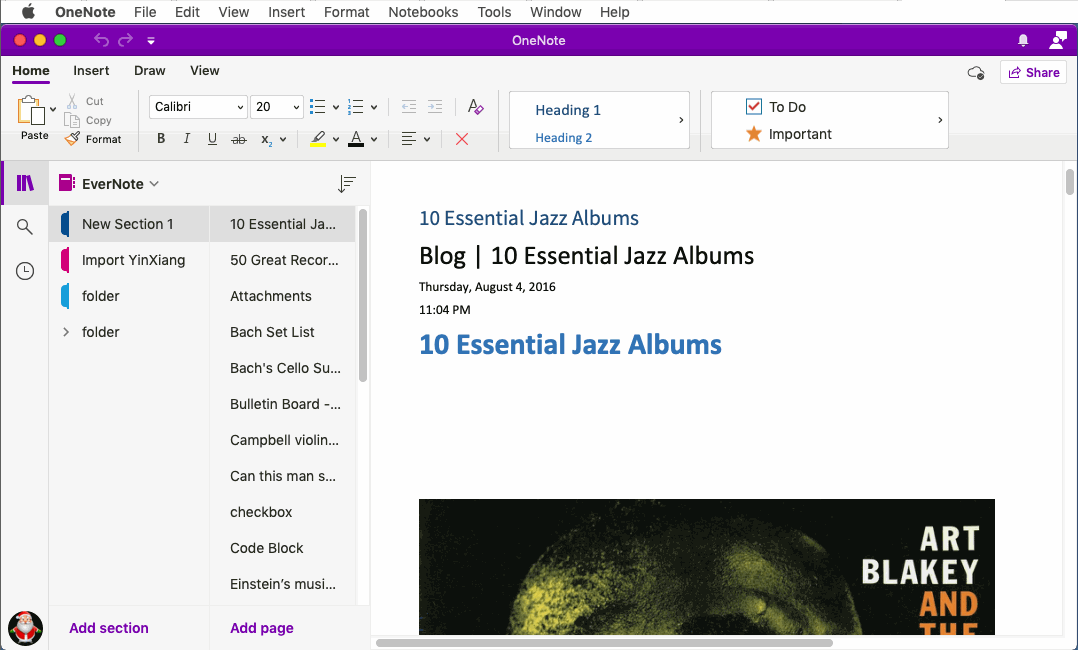Open the Notebooks menu
1078x650 pixels.
click(x=424, y=12)
